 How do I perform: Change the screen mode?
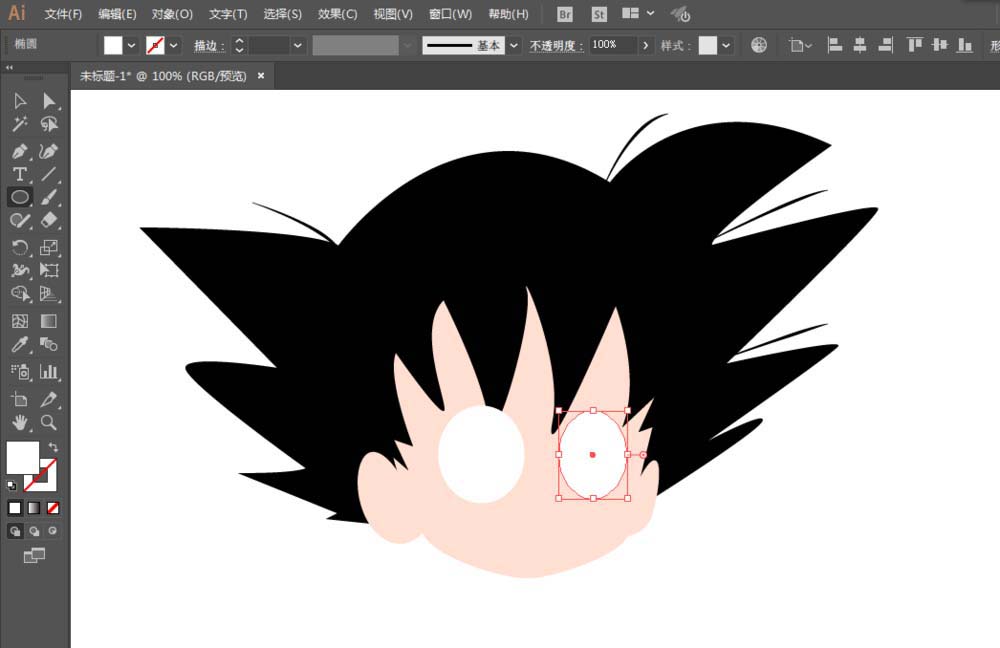pyautogui.click(x=34, y=556)
